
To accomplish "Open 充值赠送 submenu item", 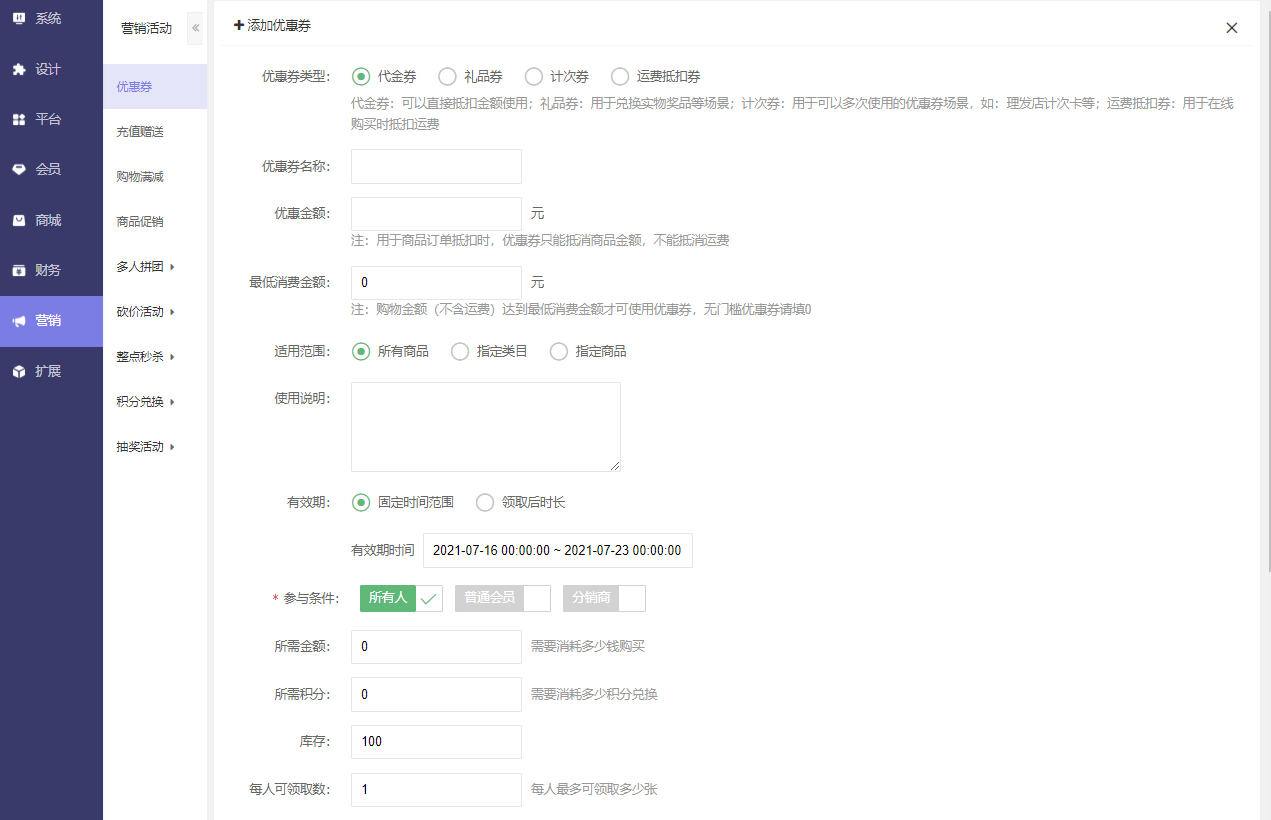I will [x=155, y=131].
